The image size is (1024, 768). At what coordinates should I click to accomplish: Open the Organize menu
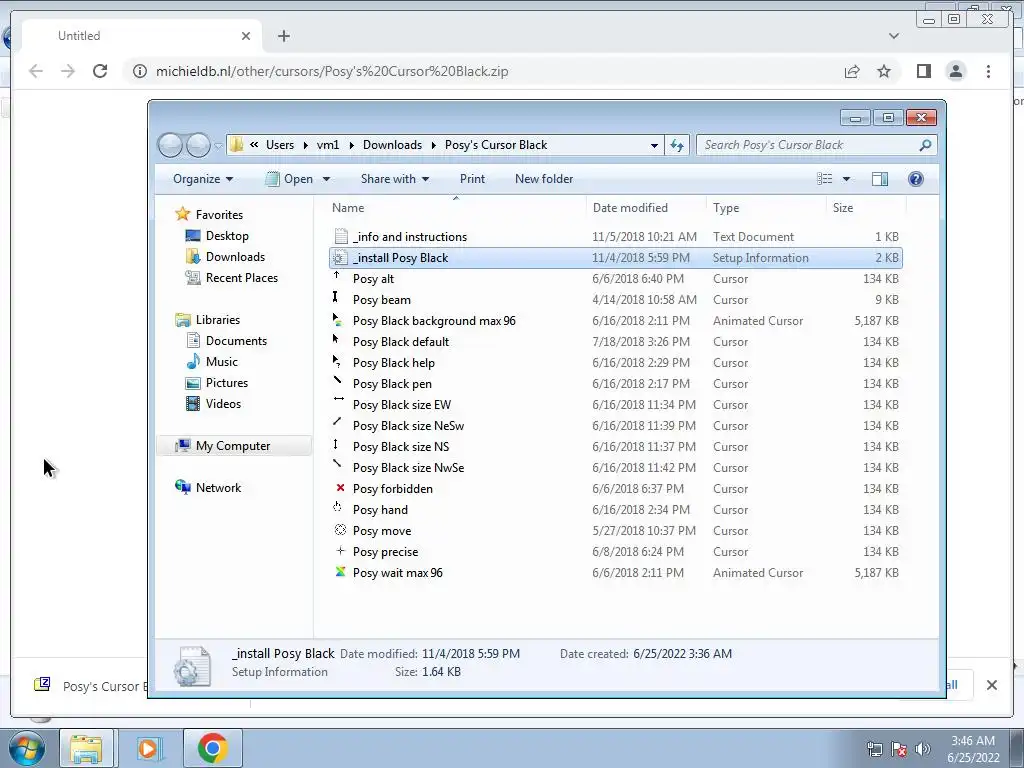coord(202,179)
